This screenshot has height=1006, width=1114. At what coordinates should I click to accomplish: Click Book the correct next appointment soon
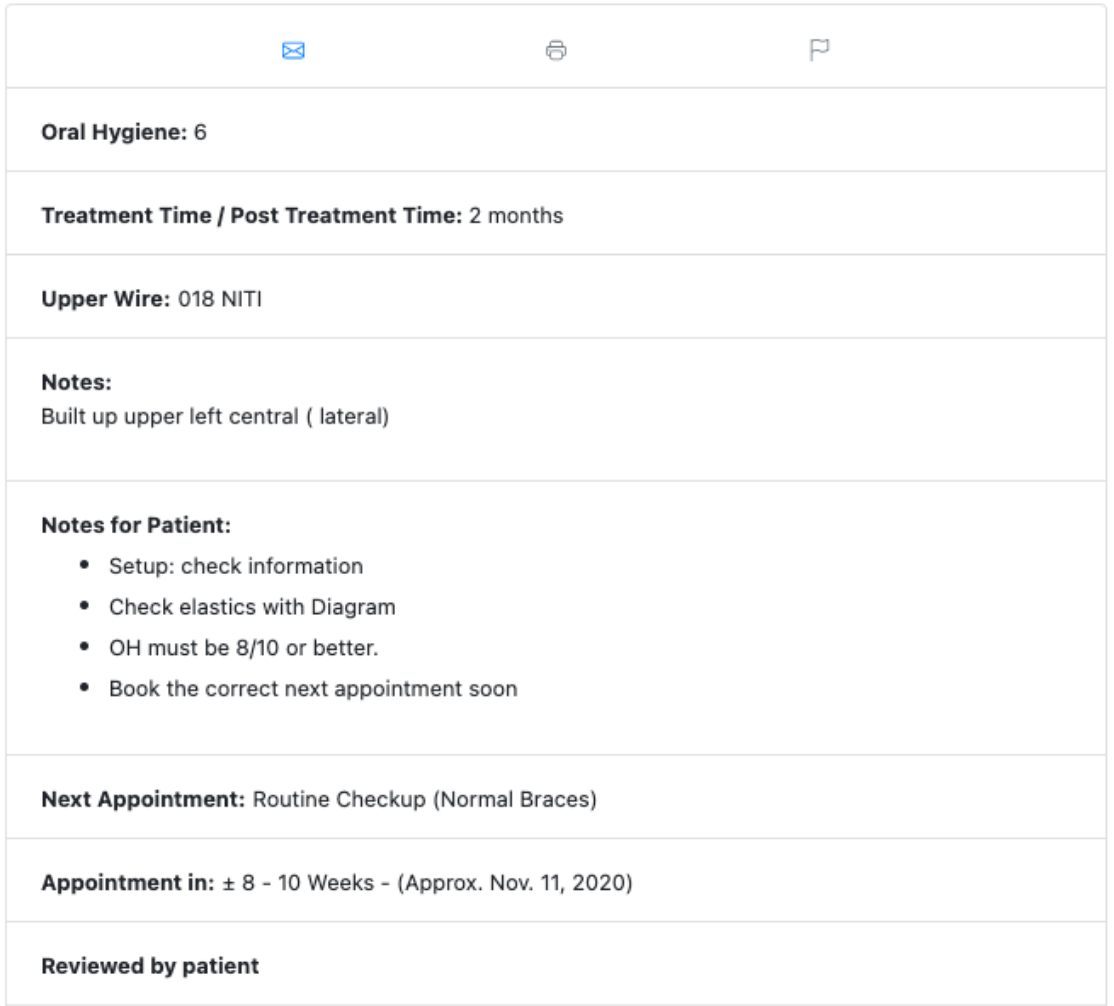tap(313, 689)
